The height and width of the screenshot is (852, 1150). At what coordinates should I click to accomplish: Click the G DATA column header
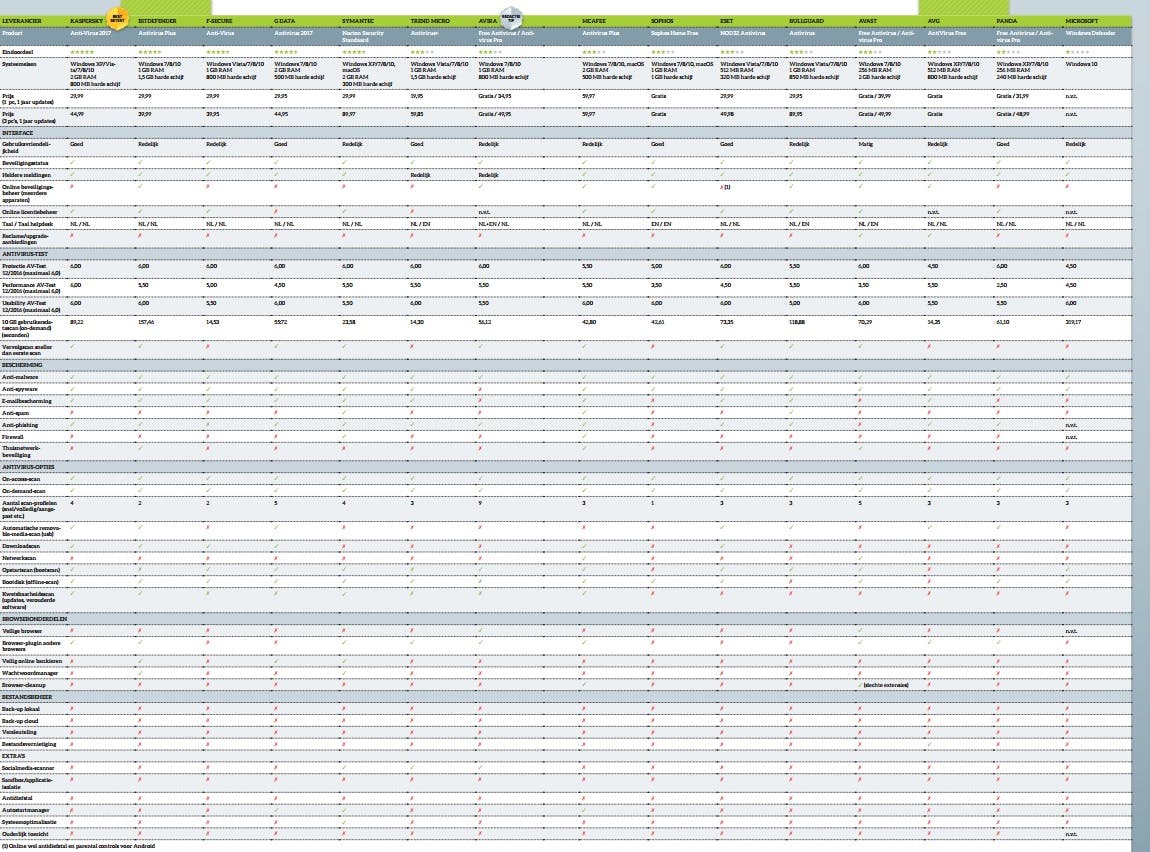[x=285, y=21]
